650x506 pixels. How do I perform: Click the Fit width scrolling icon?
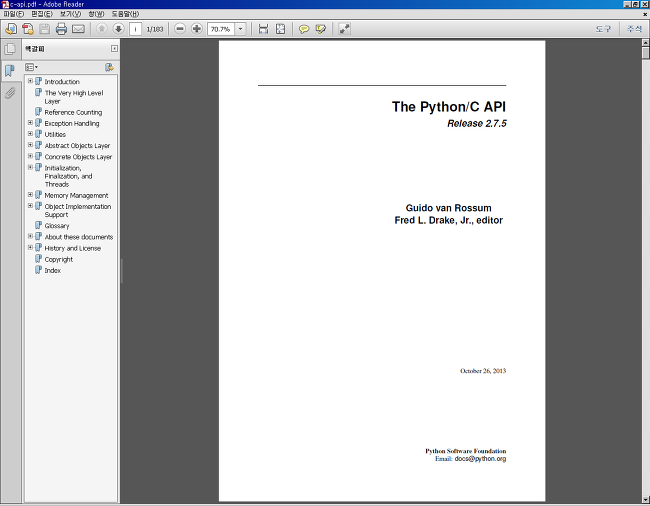(x=263, y=29)
